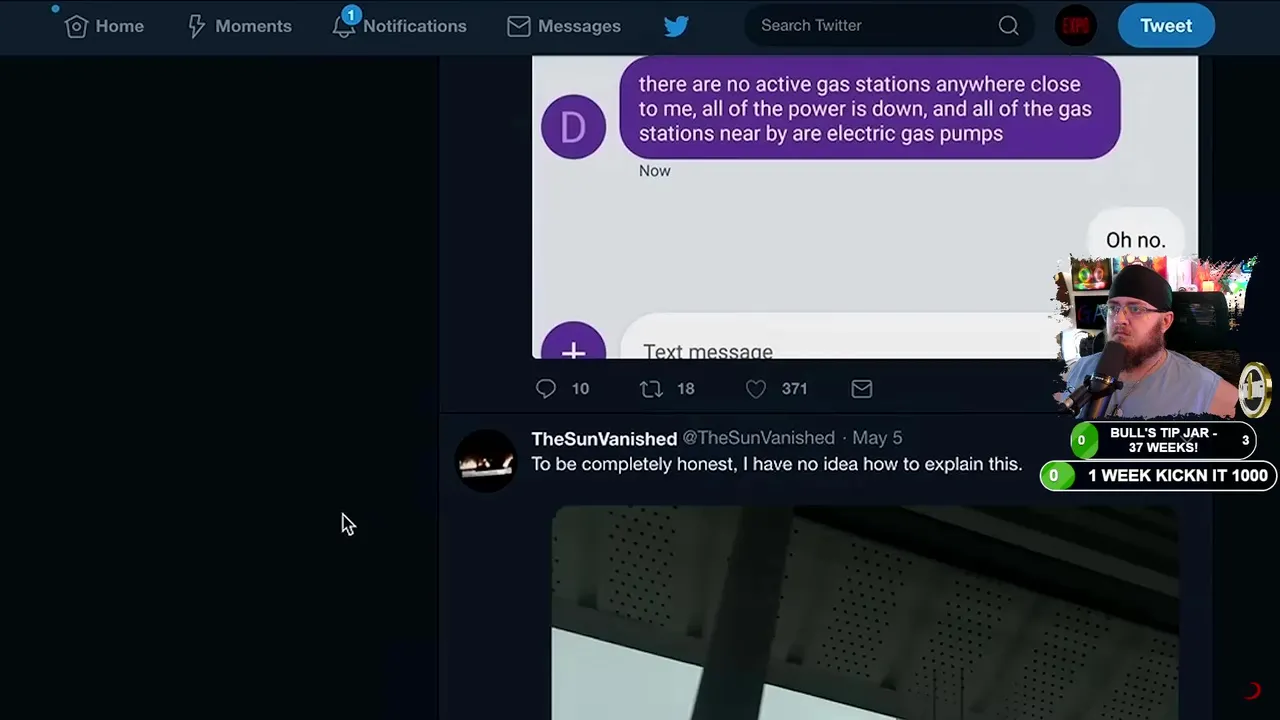This screenshot has width=1280, height=720.
Task: Open the Messages tab
Action: click(564, 26)
